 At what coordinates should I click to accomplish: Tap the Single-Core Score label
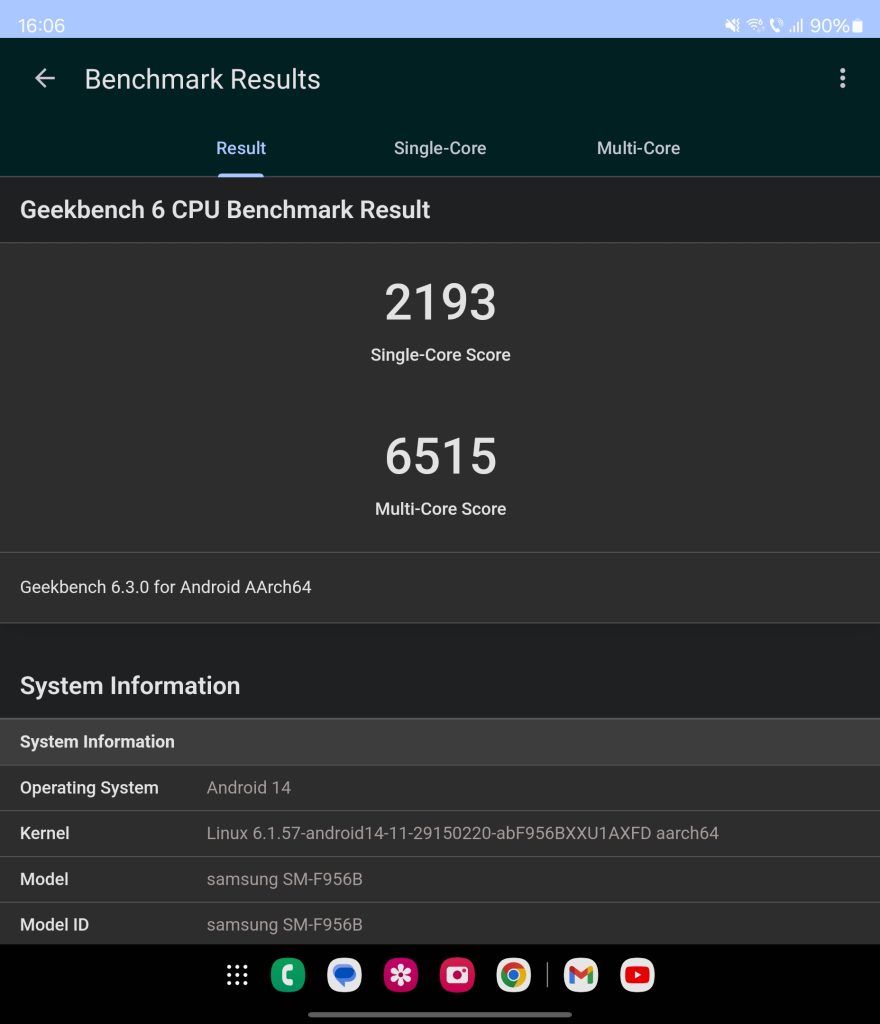(440, 355)
